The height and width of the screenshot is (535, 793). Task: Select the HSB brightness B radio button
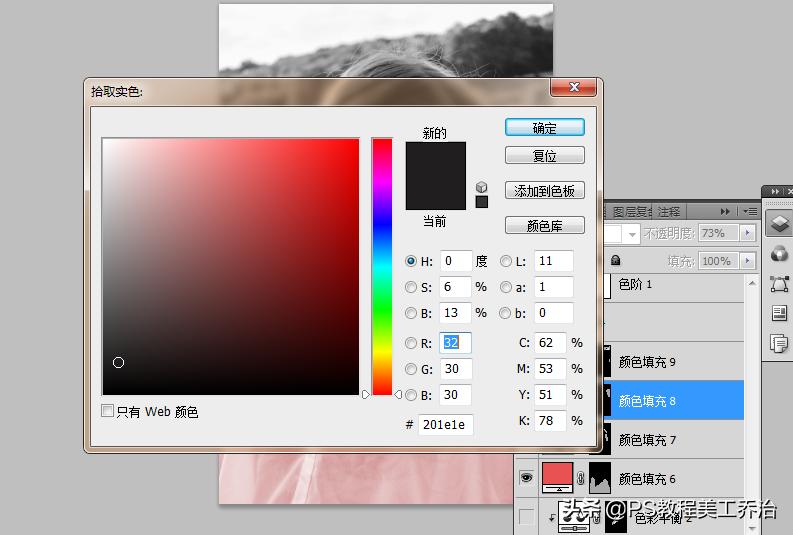411,313
